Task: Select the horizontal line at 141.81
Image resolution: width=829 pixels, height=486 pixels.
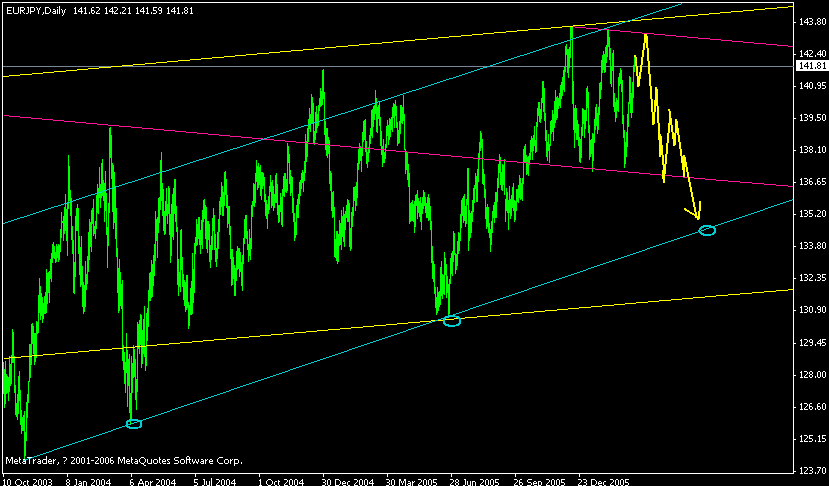Action: (397, 66)
